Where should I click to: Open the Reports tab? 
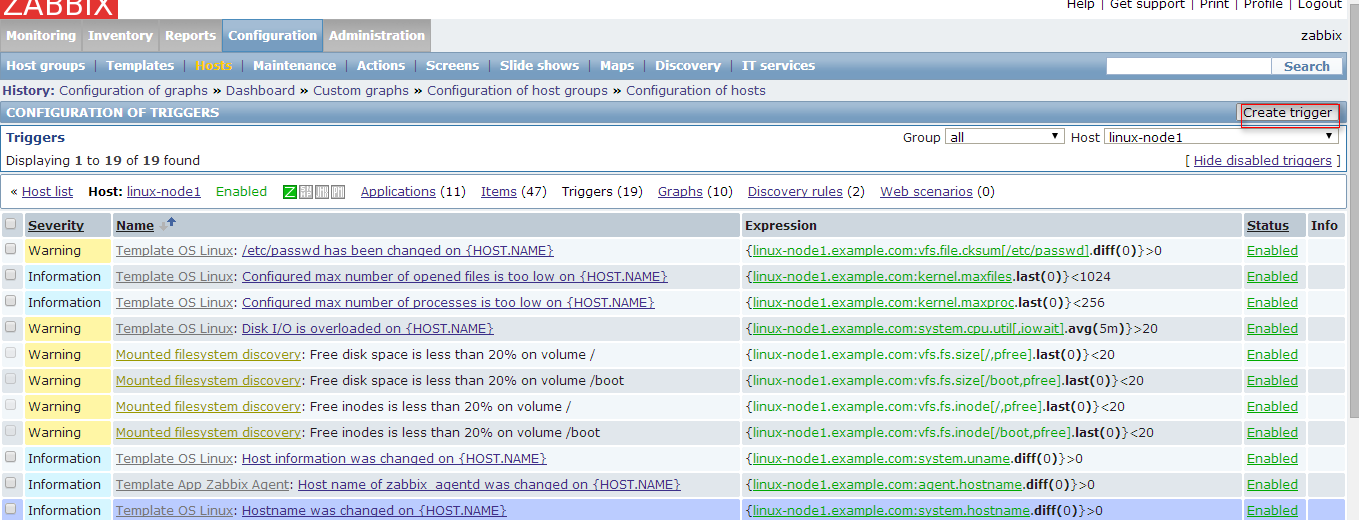coord(190,35)
